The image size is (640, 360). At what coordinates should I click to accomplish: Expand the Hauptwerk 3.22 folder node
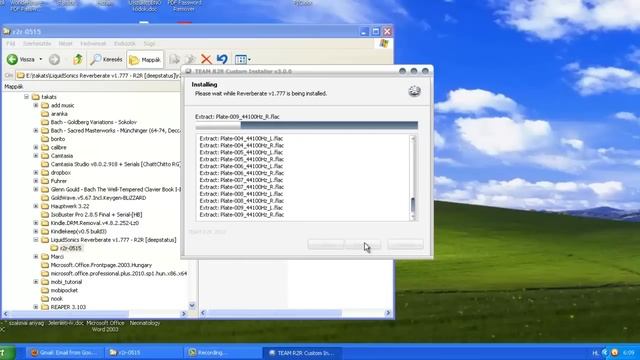pos(36,206)
